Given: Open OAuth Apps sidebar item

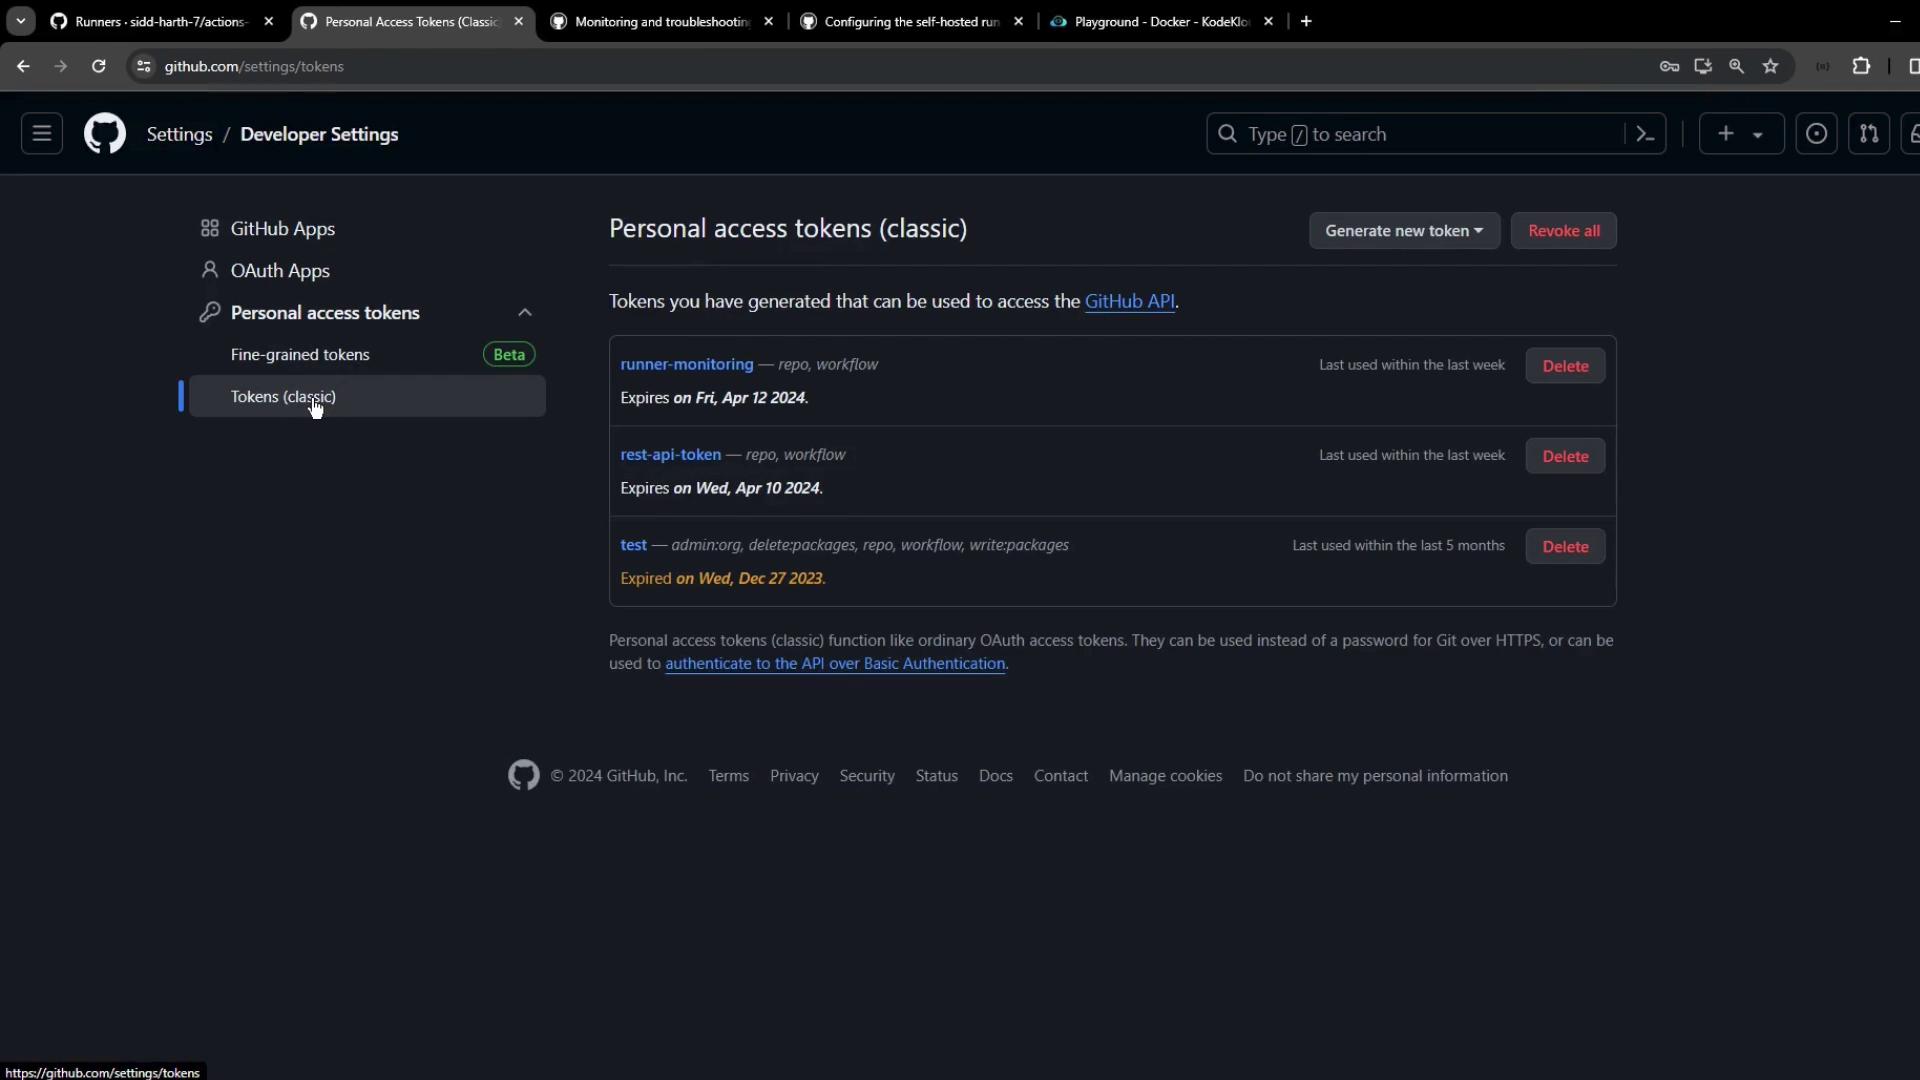Looking at the screenshot, I should tap(280, 271).
